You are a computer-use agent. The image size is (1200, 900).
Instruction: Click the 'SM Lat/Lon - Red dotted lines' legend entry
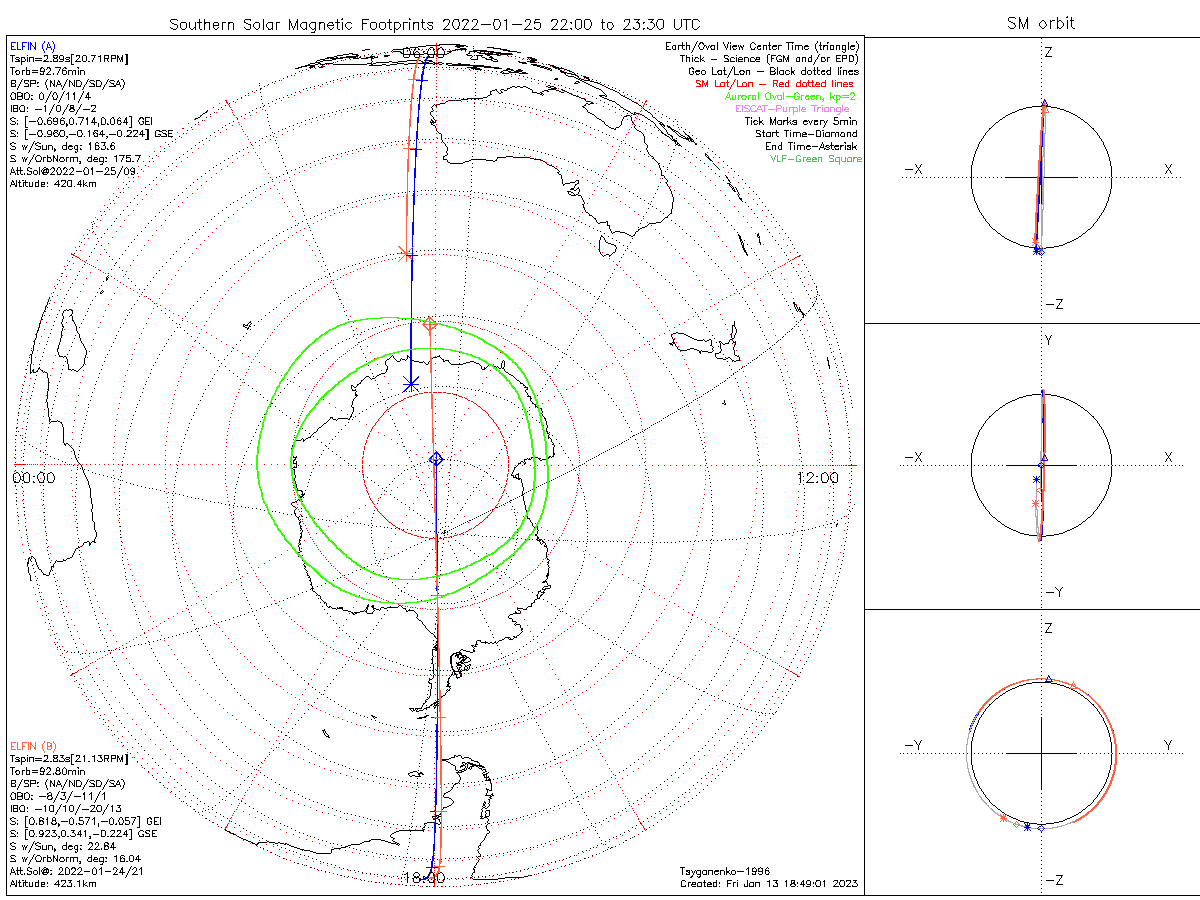point(775,84)
